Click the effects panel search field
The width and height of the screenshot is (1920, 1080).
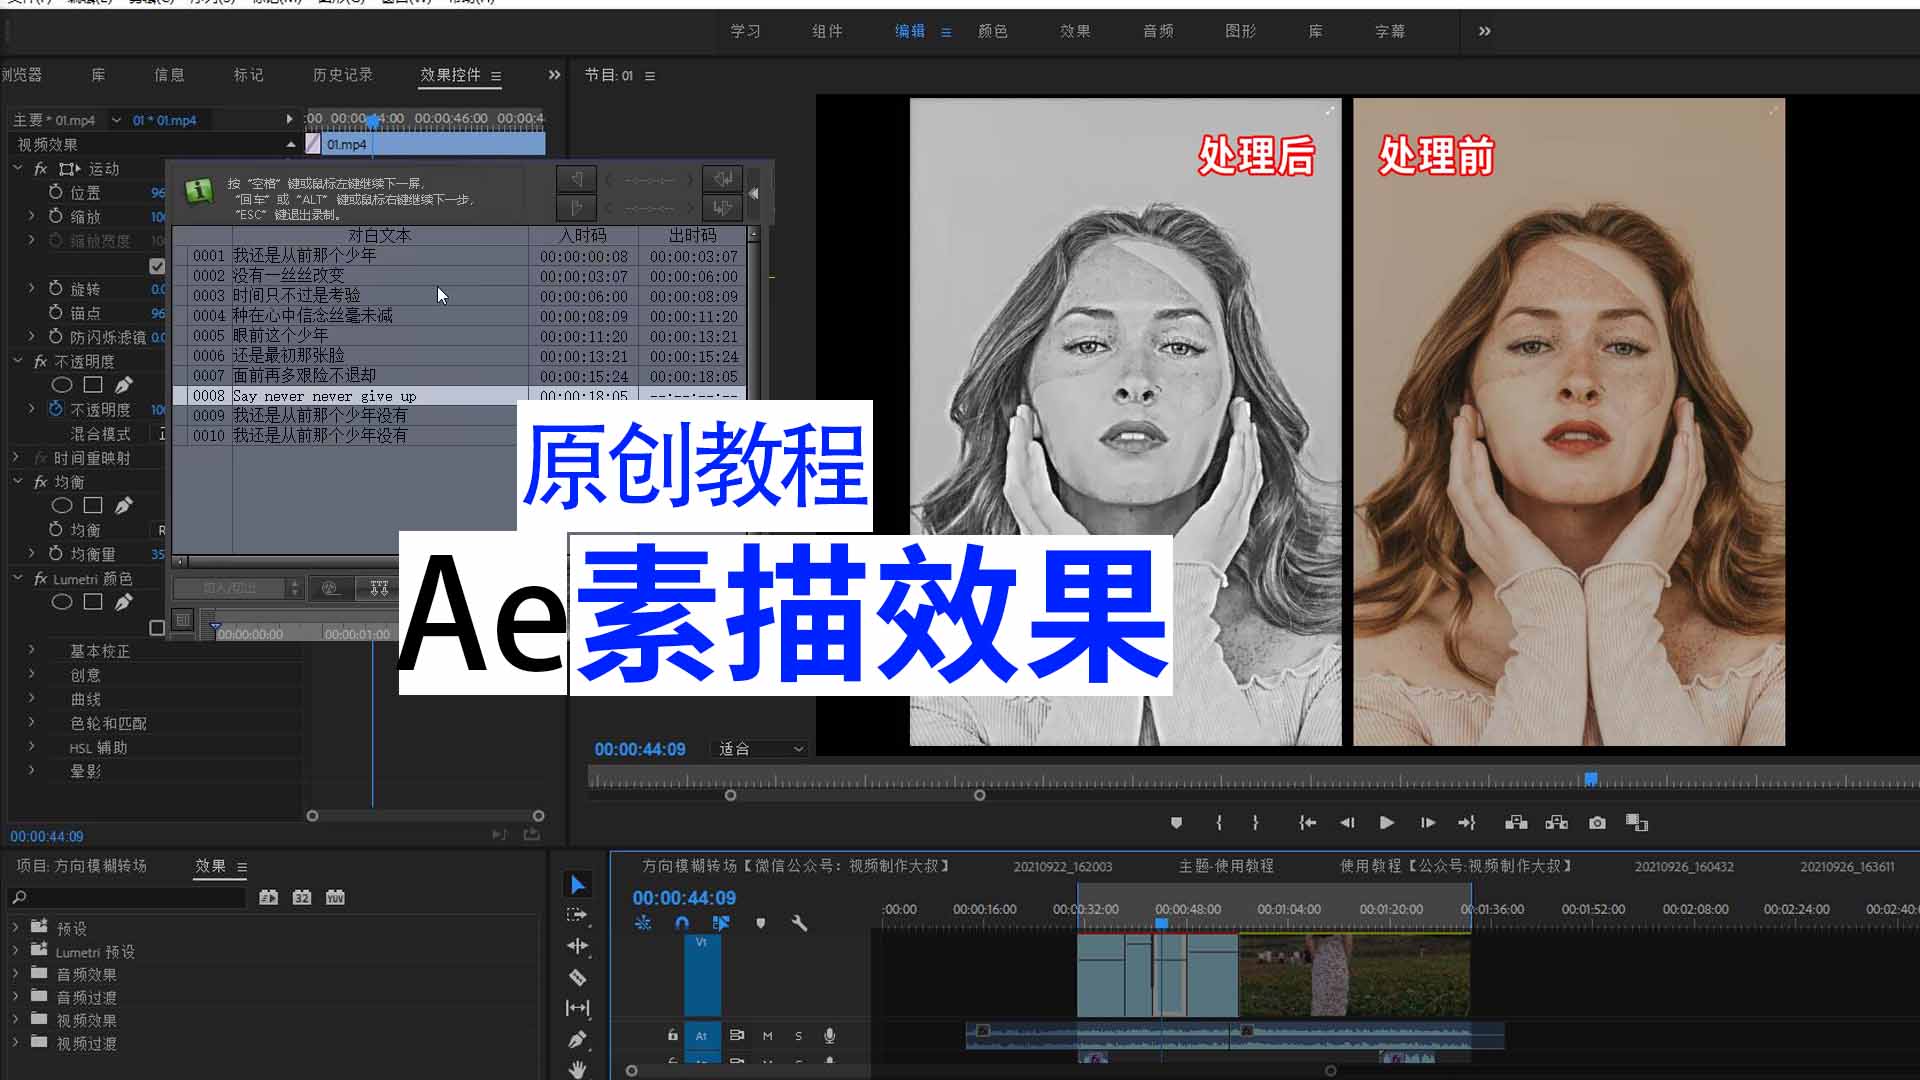(x=127, y=898)
